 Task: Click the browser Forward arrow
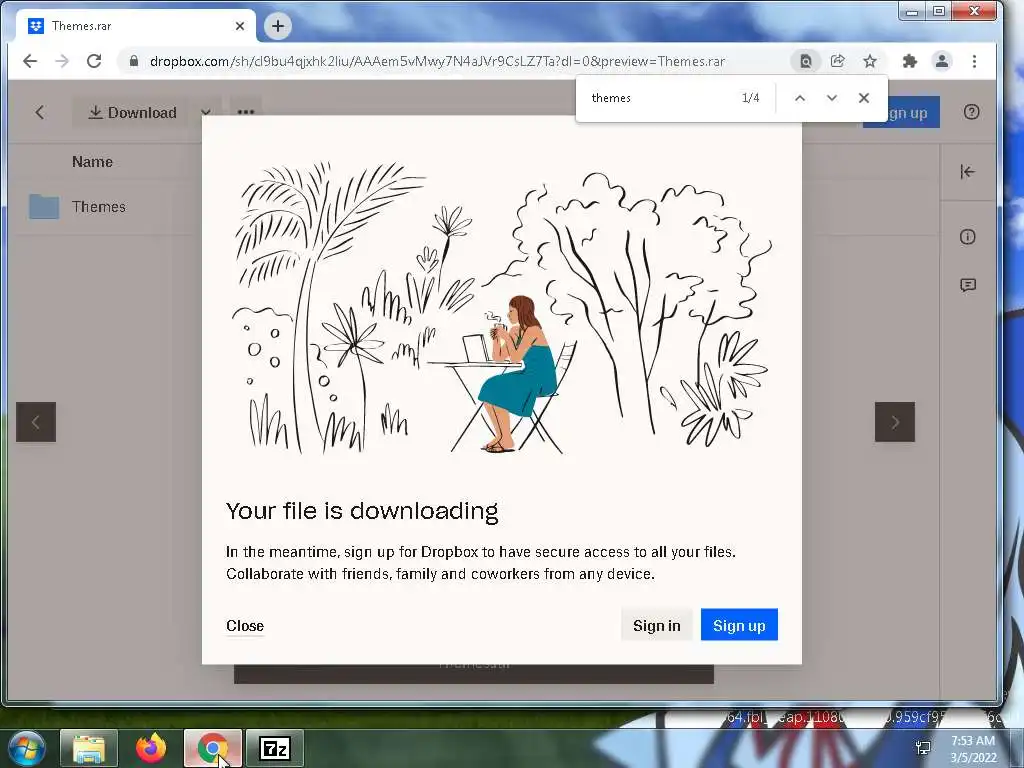(x=62, y=61)
